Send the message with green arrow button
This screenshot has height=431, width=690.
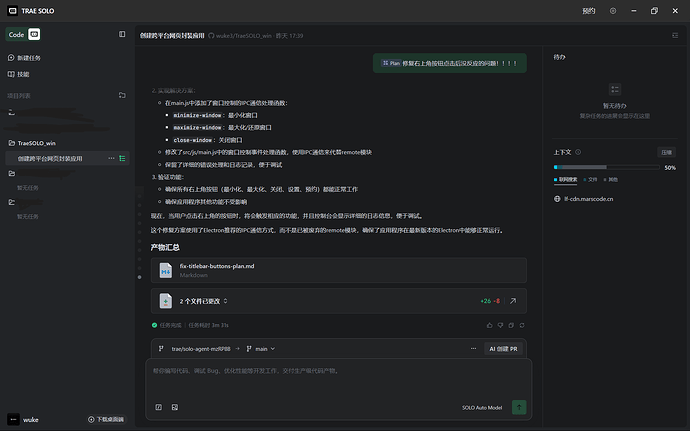[519, 407]
